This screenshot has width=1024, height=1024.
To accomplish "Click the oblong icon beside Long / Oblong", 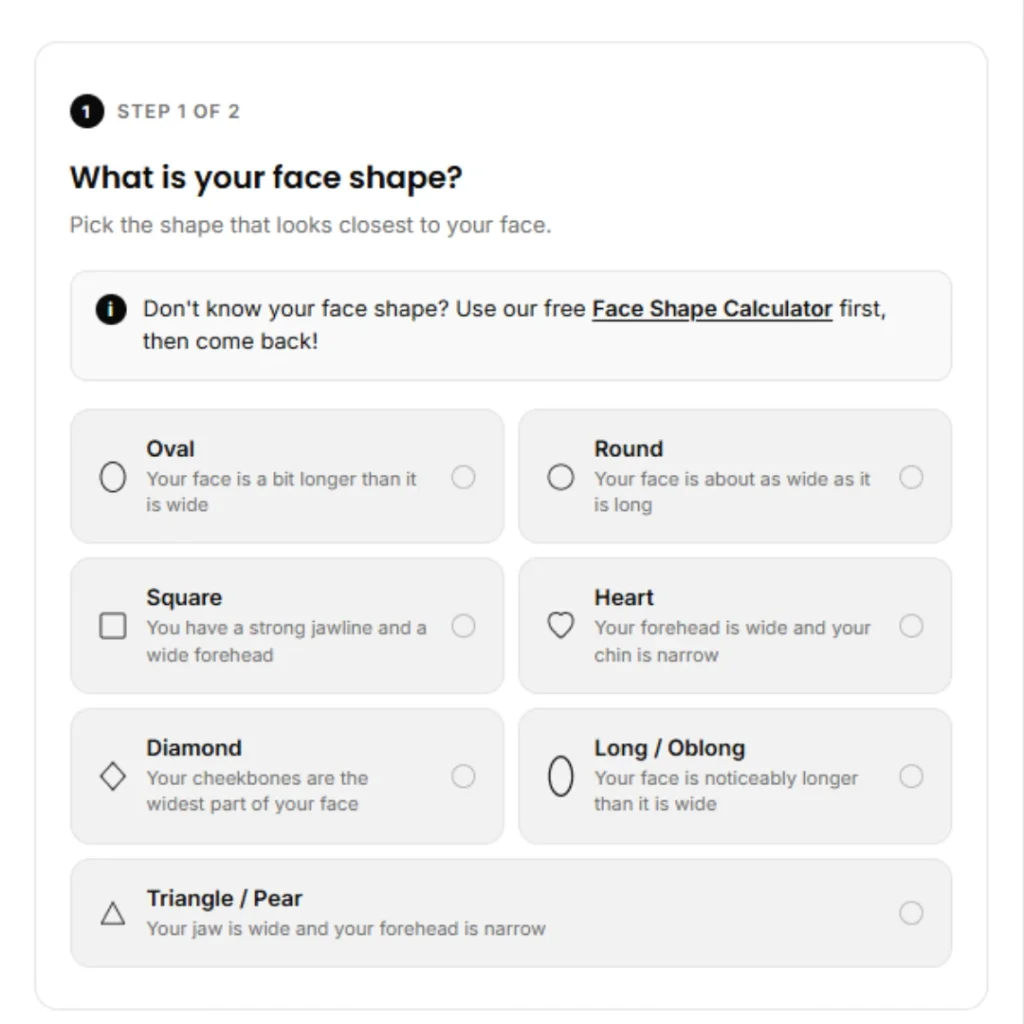I will 560,776.
